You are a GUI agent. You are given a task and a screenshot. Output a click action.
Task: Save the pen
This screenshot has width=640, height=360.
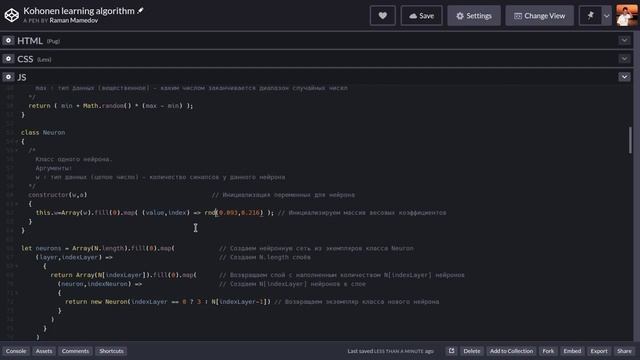[x=421, y=16]
